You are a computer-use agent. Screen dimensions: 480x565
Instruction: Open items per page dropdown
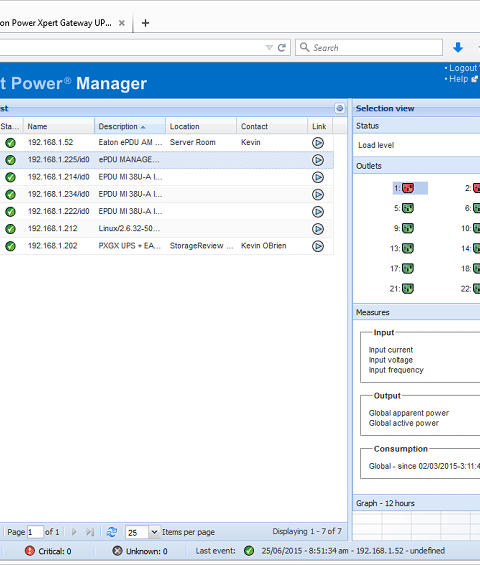coord(154,532)
